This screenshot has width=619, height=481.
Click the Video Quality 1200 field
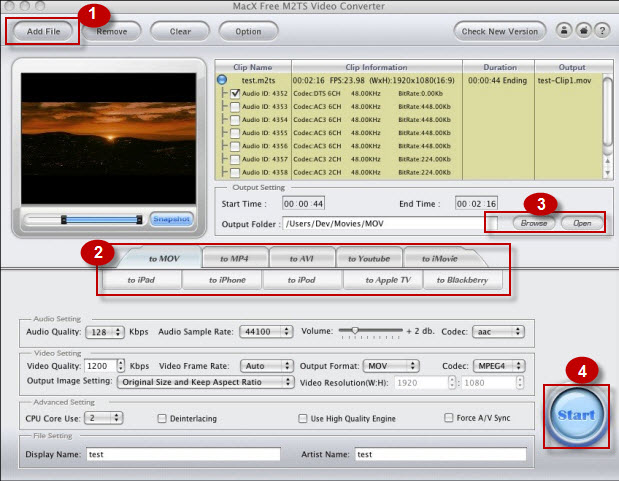pos(100,366)
